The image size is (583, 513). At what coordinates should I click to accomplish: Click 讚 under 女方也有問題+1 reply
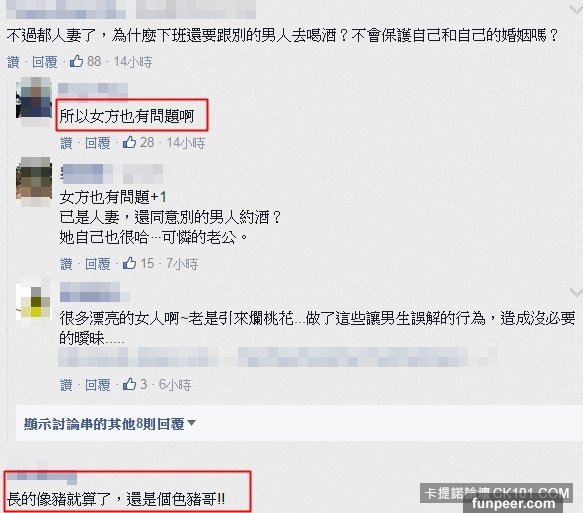[x=66, y=264]
